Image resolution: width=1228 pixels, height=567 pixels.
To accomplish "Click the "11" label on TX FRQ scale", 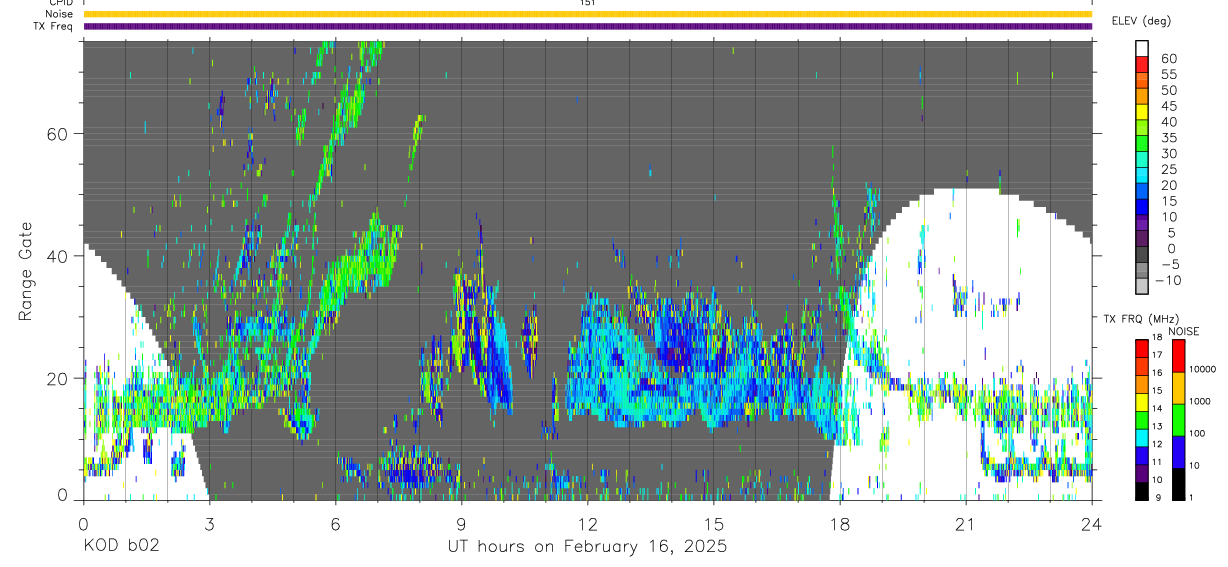I will (x=1156, y=462).
